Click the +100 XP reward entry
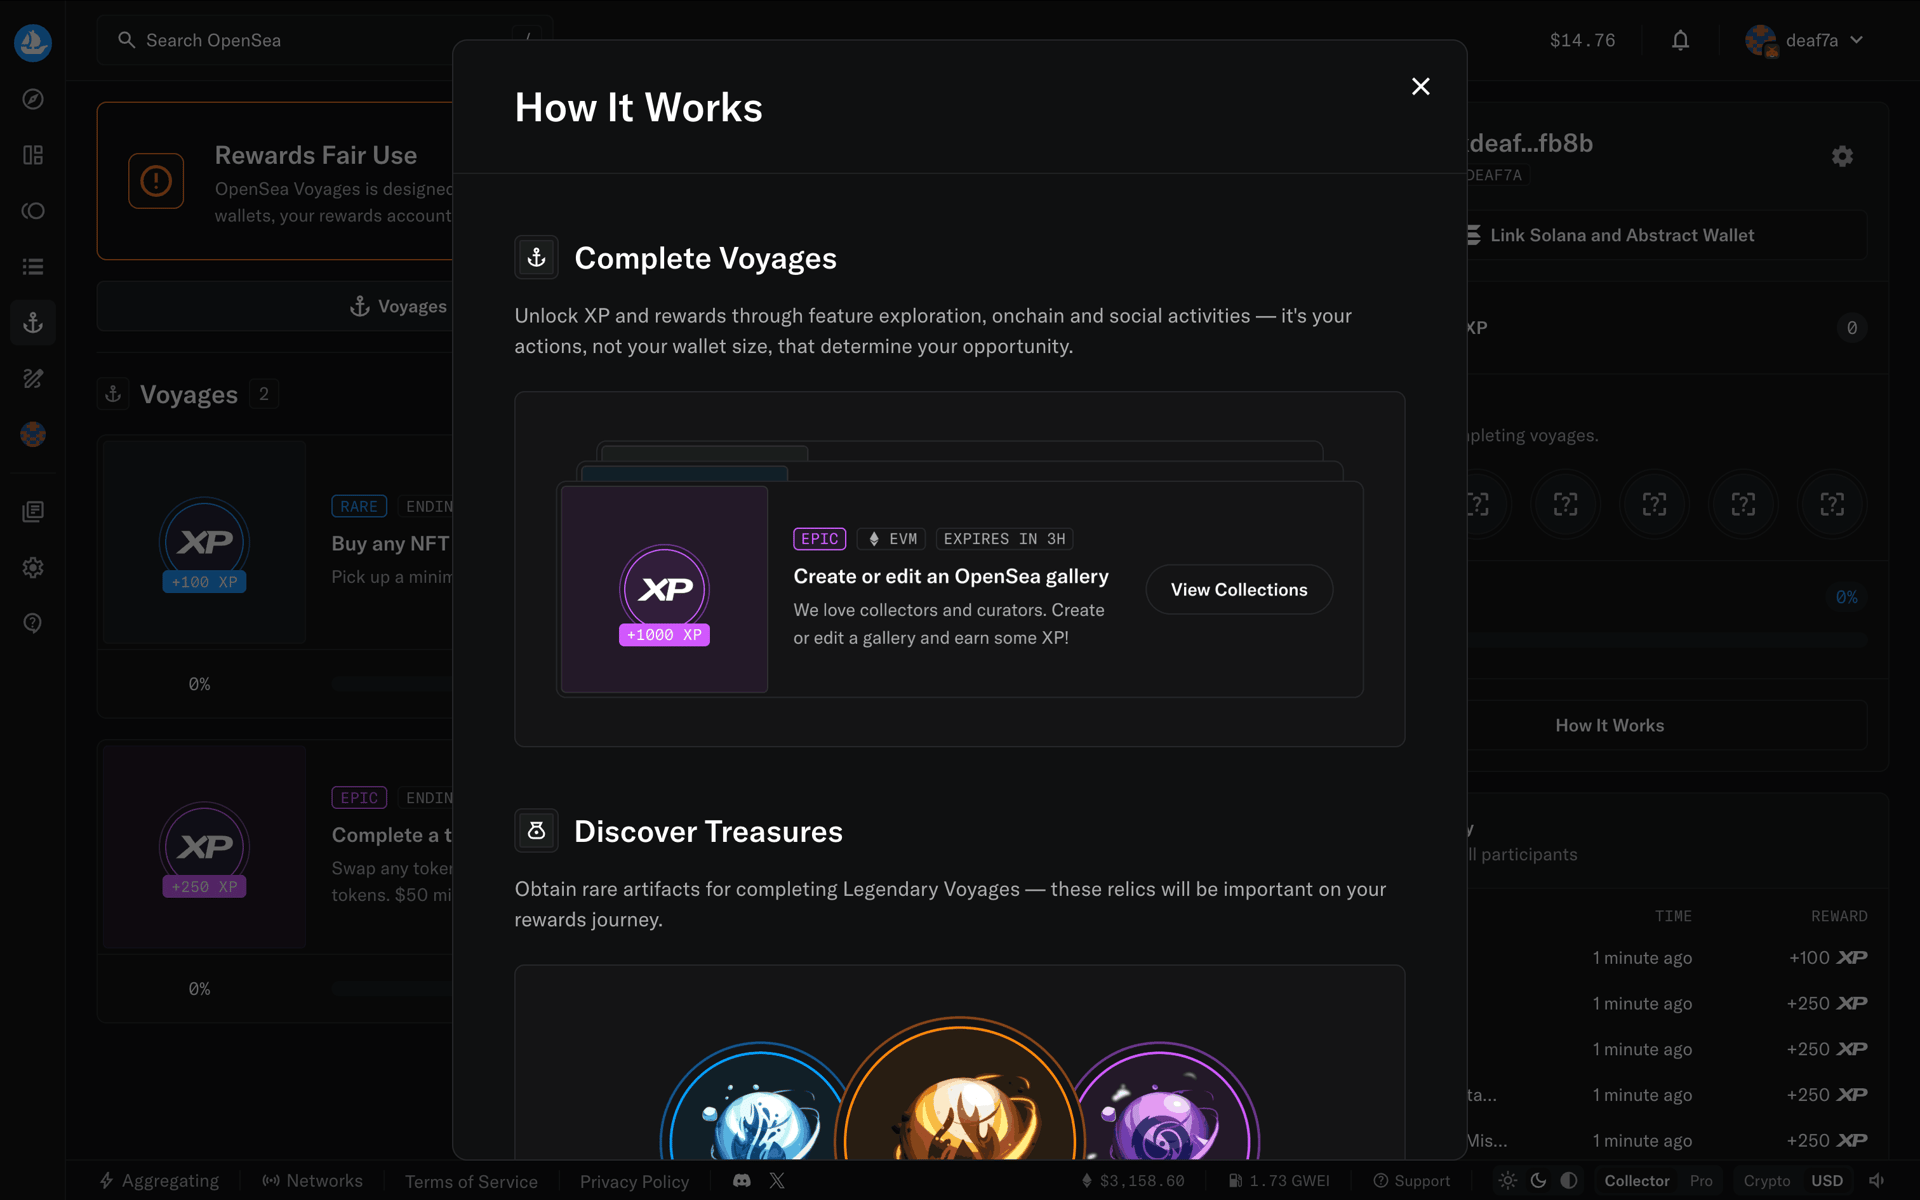 pyautogui.click(x=1828, y=958)
